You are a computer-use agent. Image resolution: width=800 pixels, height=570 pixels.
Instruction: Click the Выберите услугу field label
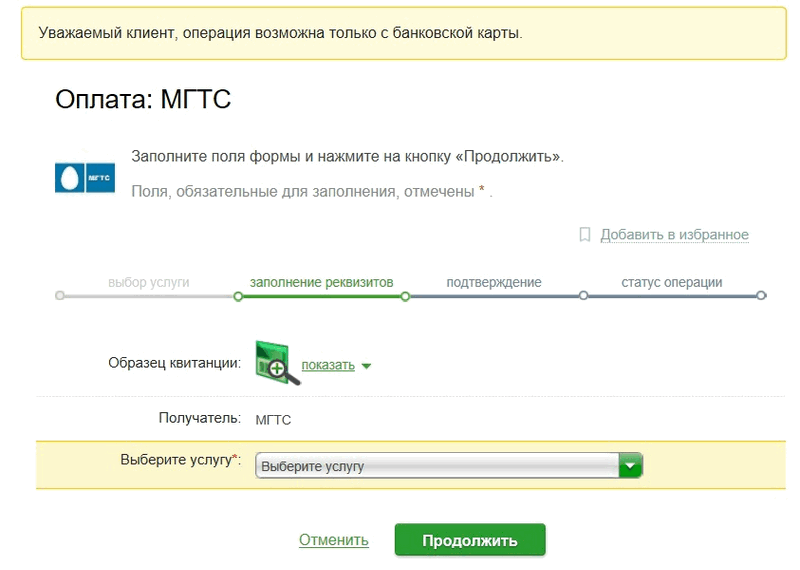(181, 460)
